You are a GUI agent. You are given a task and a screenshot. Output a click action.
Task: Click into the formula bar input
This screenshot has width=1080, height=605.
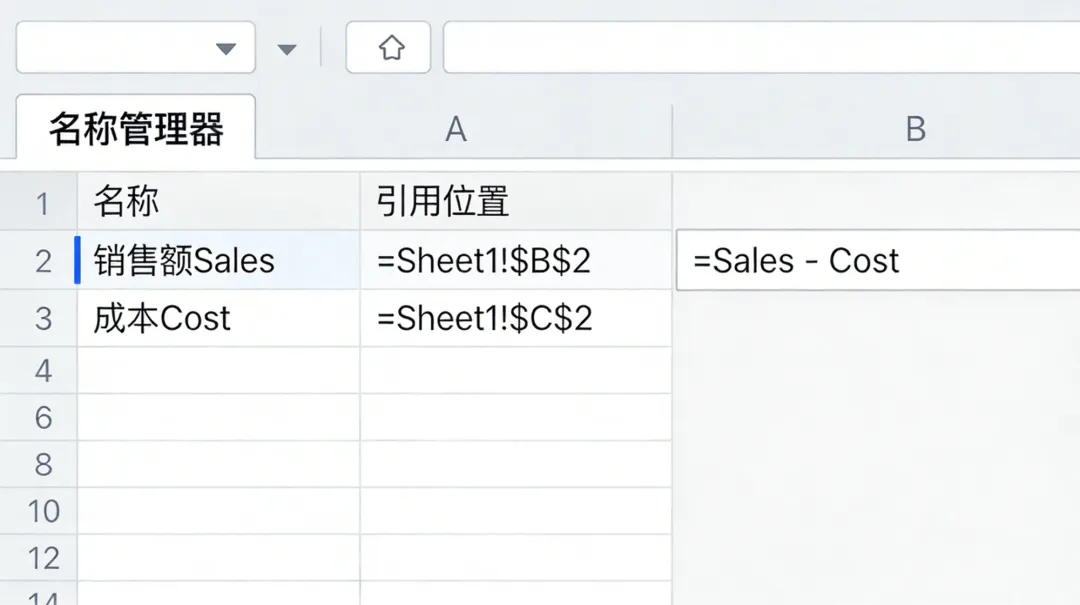pos(760,48)
